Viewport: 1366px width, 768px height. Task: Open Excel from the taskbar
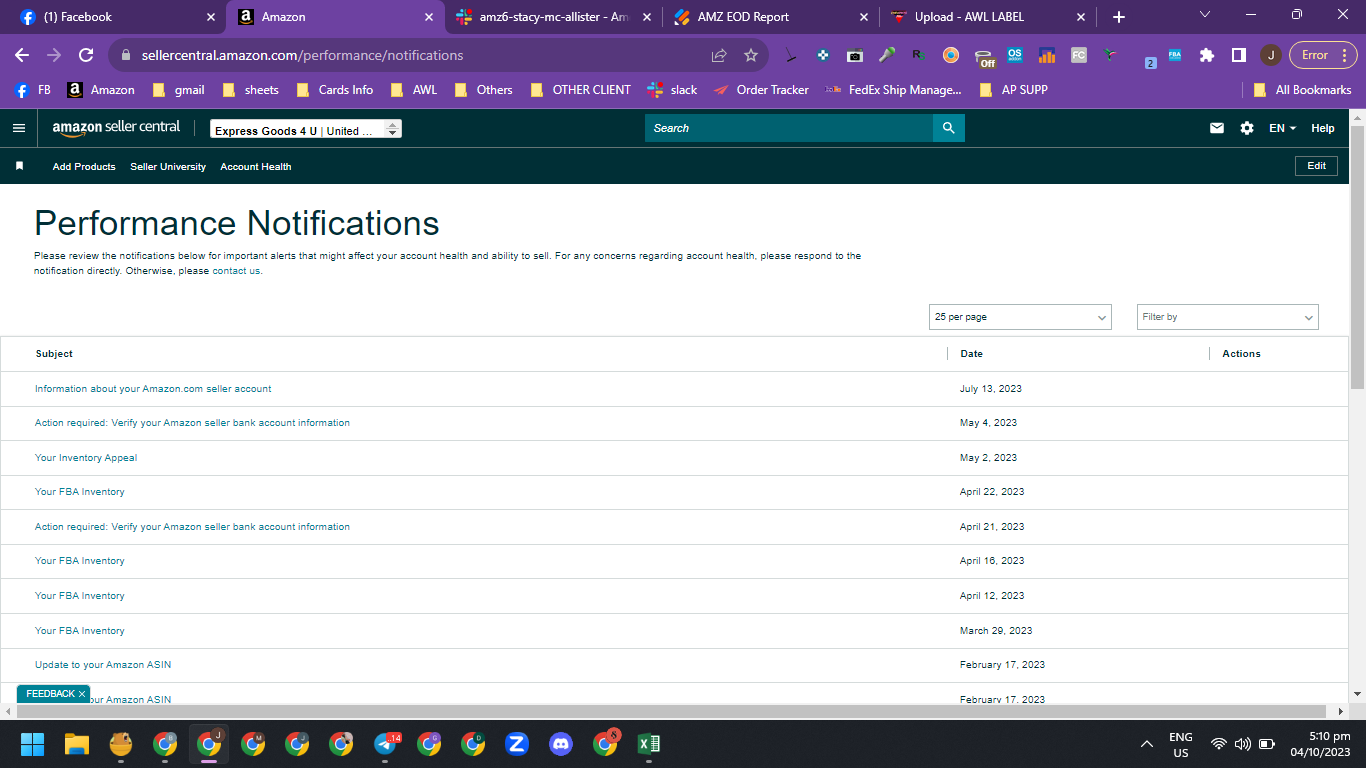pos(649,744)
